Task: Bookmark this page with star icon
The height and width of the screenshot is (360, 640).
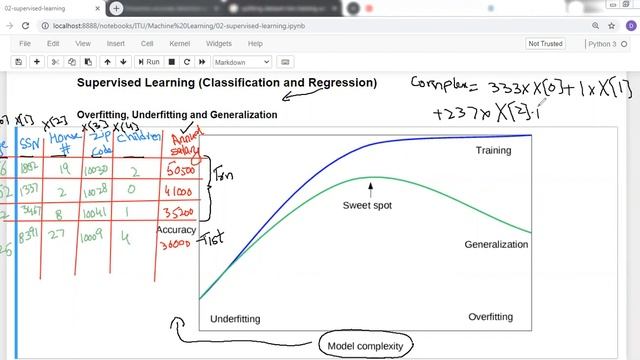Action: [611, 26]
